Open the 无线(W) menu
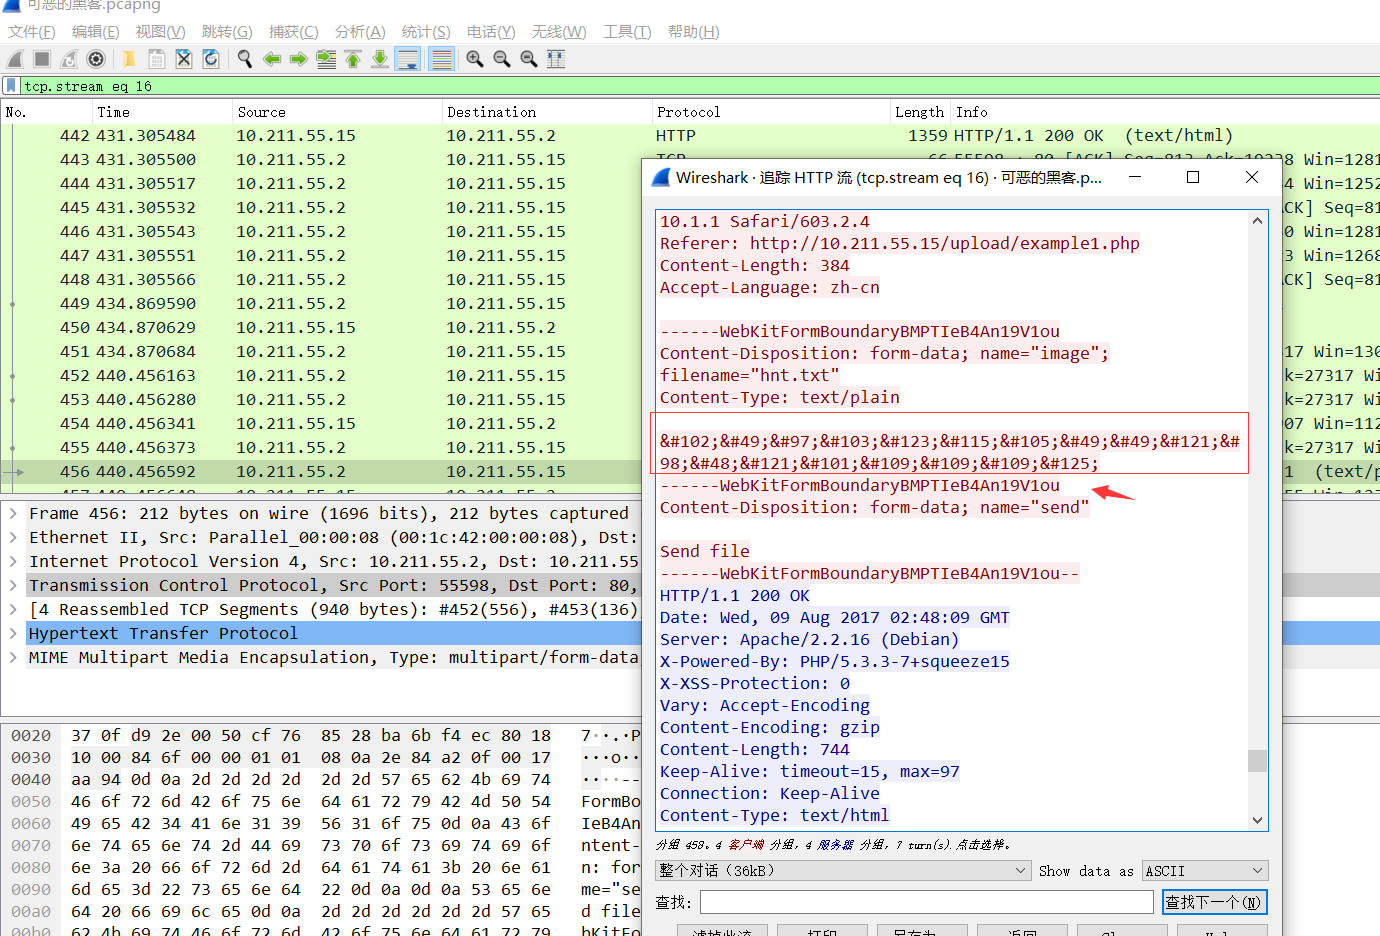Viewport: 1380px width, 936px height. 559,32
